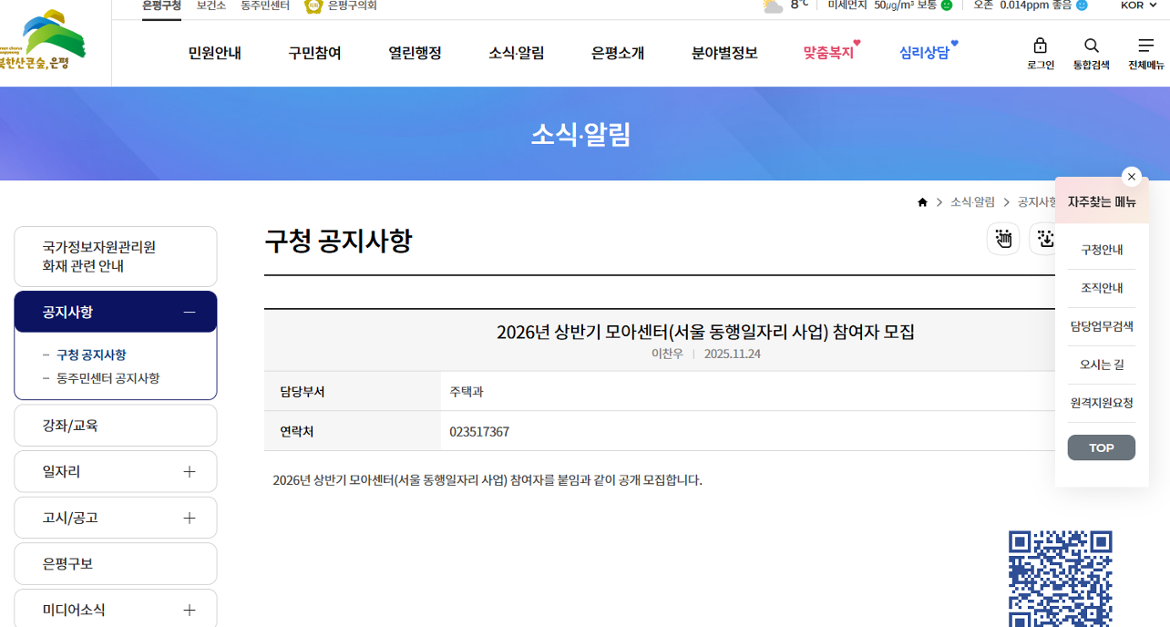Open the KOR language dropdown
The height and width of the screenshot is (627, 1170).
pyautogui.click(x=1135, y=5)
